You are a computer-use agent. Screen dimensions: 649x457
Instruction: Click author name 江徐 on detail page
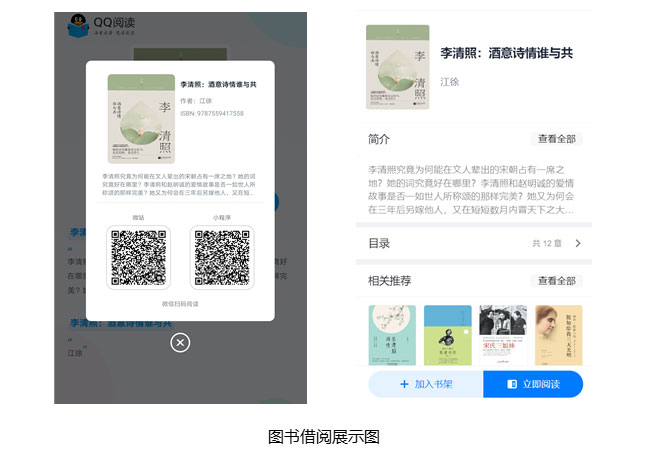451,81
